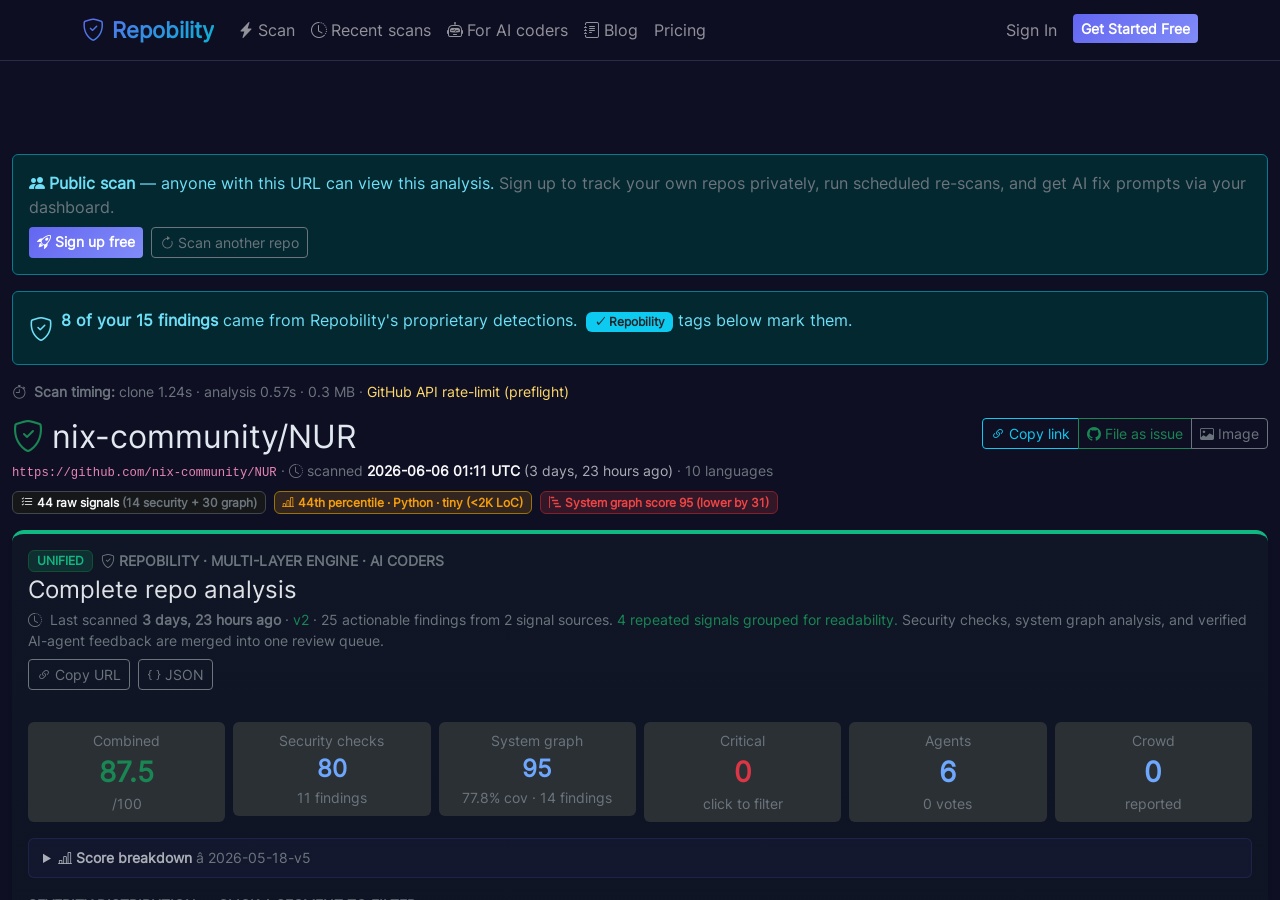
Task: Open the Repobility home link text
Action: pos(163,30)
